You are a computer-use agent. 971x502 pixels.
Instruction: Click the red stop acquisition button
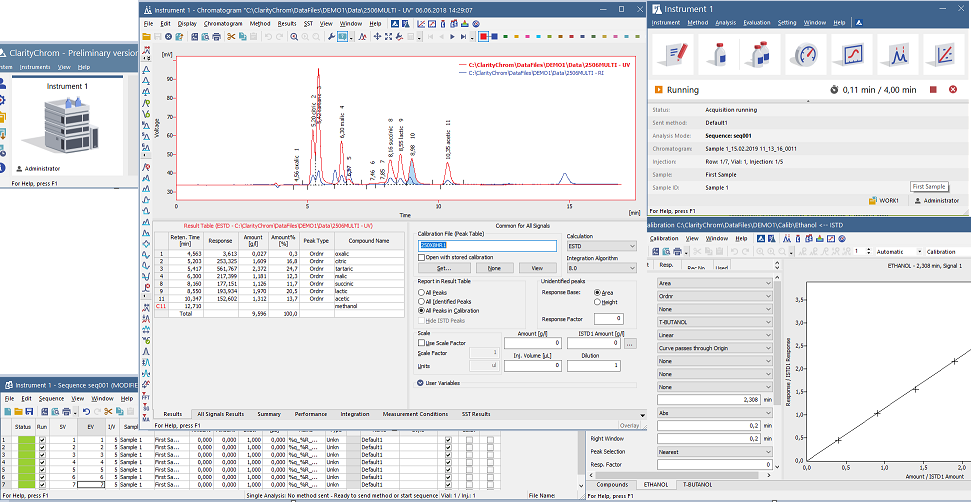click(933, 90)
